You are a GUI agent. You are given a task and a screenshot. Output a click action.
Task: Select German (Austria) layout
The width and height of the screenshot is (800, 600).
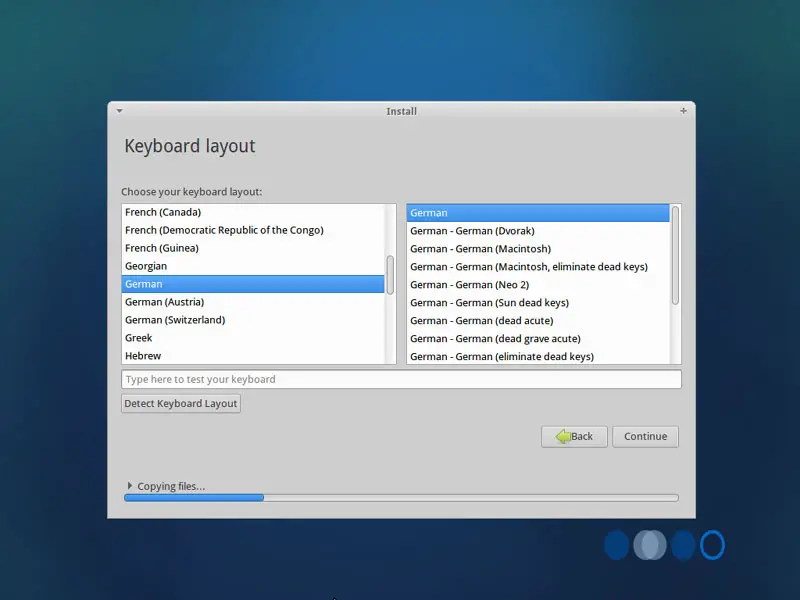click(x=253, y=302)
